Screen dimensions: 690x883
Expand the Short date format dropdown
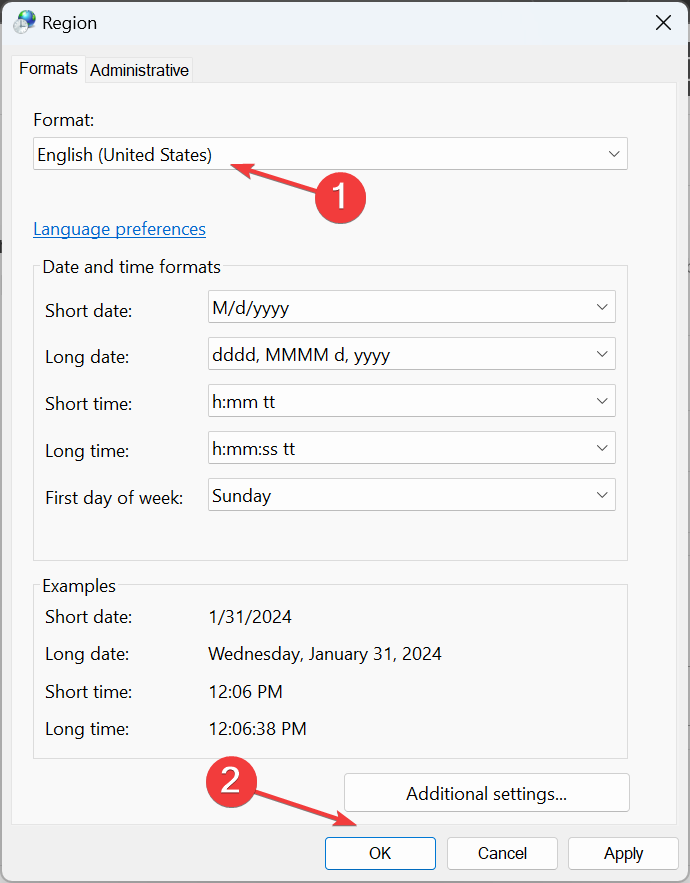click(x=411, y=308)
